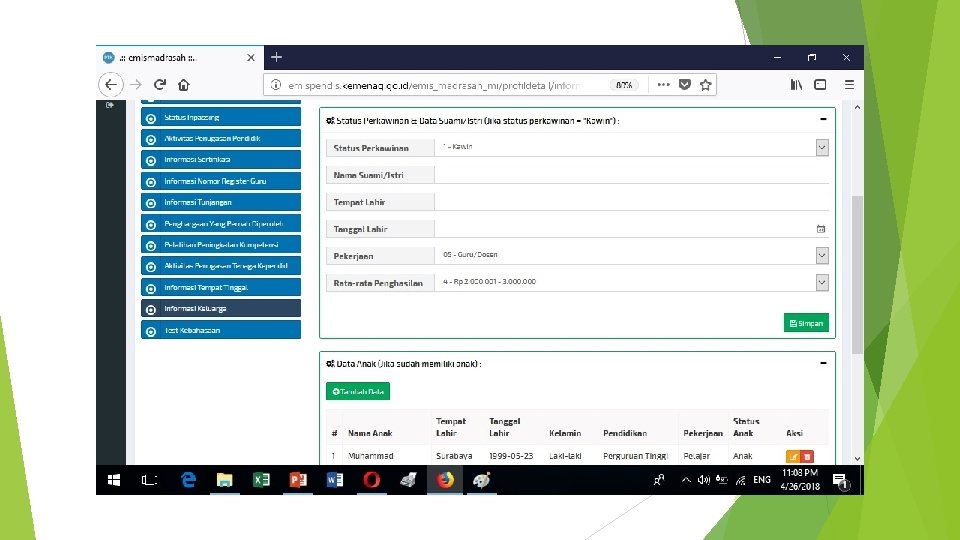Open Penghargaan Yang Pernah Diperoleh item
Image resolution: width=960 pixels, height=540 pixels.
pyautogui.click(x=221, y=223)
